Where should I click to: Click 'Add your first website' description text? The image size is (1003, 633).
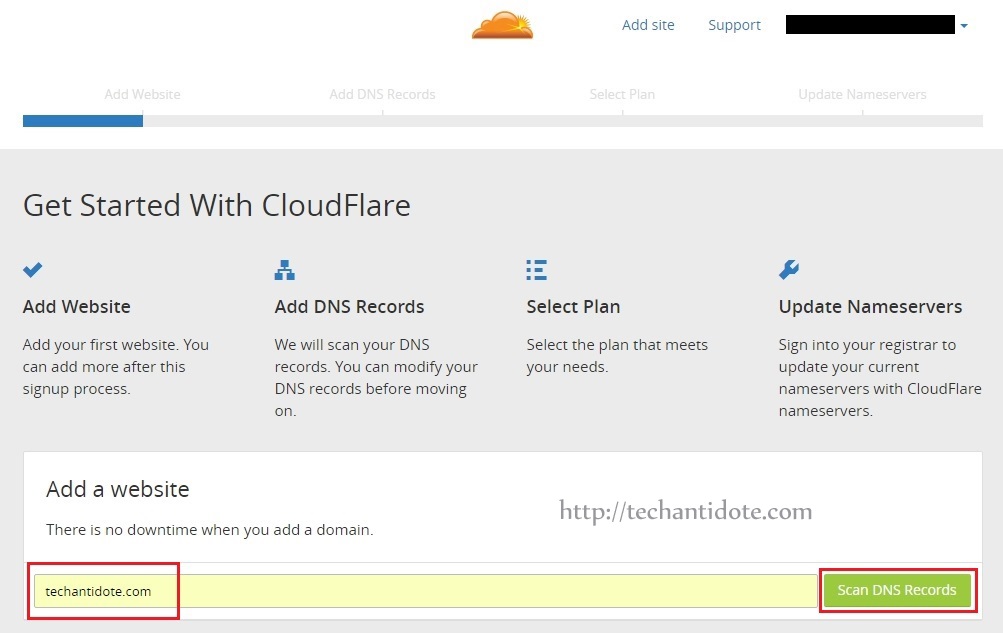pyautogui.click(x=116, y=367)
